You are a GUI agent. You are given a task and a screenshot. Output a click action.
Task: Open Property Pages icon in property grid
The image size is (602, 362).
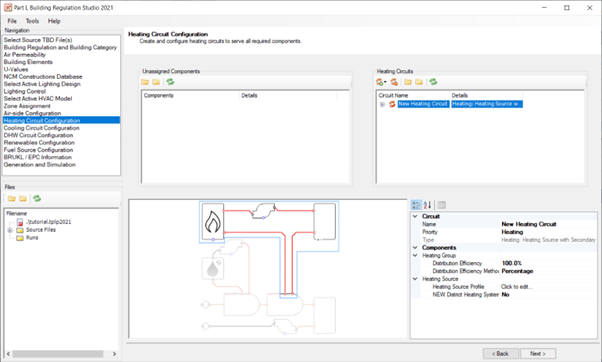point(442,205)
